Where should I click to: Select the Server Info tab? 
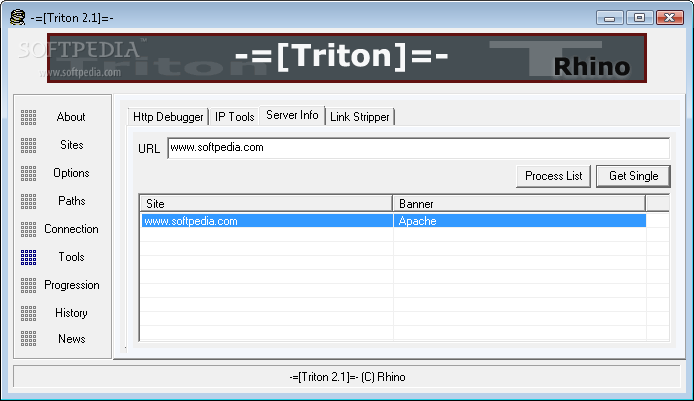click(x=292, y=115)
